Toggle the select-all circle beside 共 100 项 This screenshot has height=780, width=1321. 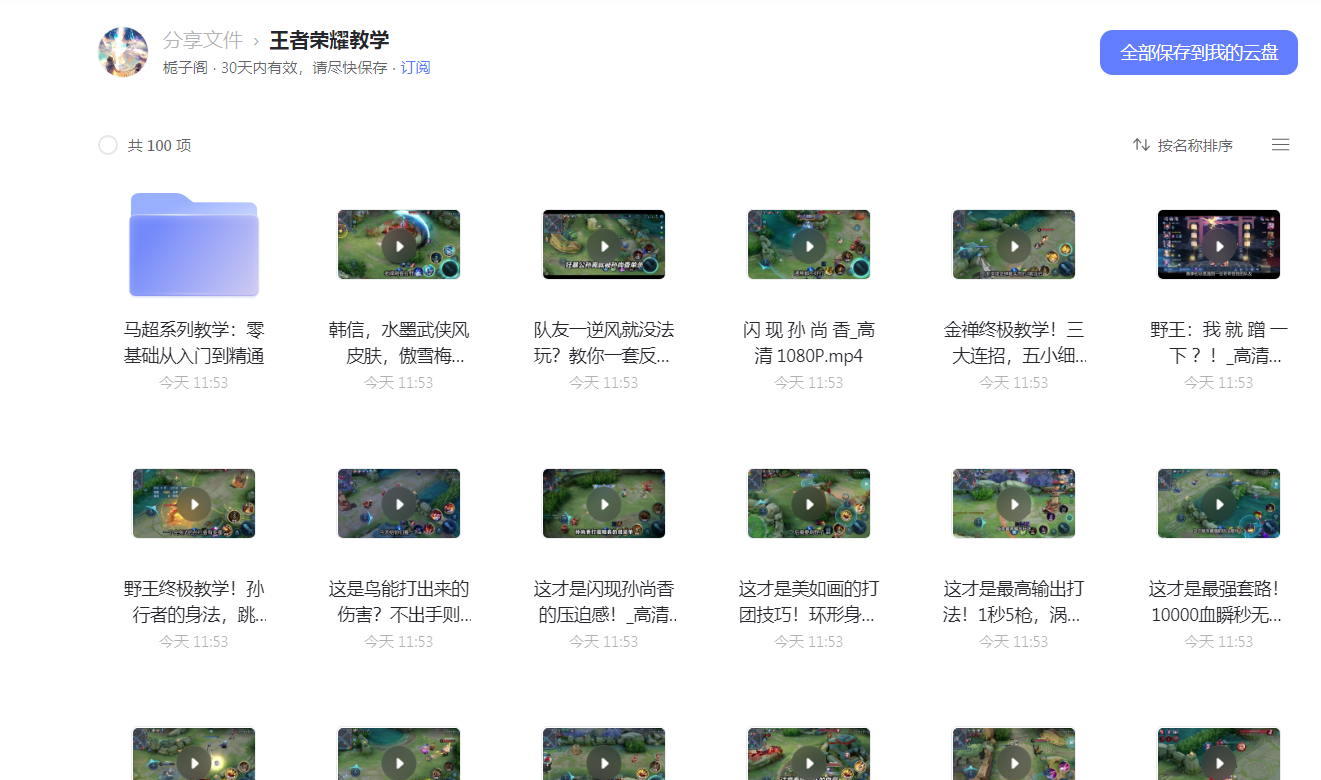coord(108,145)
